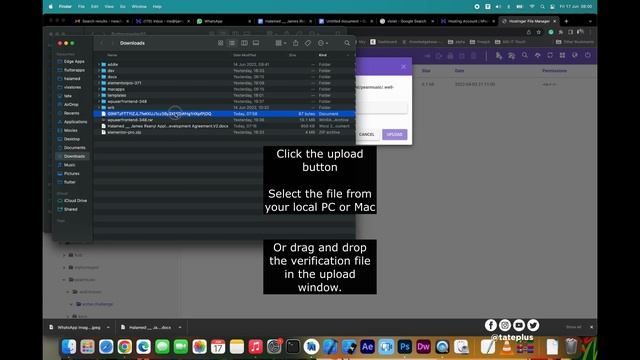This screenshot has width=640, height=360.
Task: Expand the macapps folder
Action: coord(99,89)
